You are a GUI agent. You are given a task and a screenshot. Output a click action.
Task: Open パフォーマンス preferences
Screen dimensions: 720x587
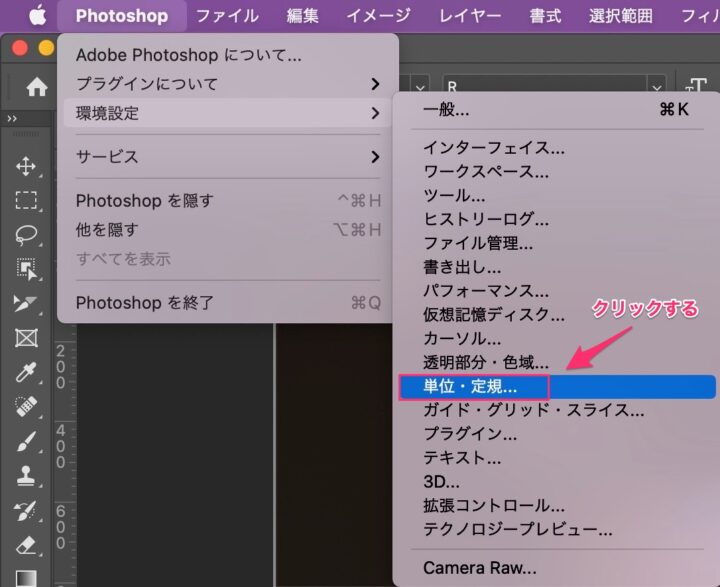[557, 291]
